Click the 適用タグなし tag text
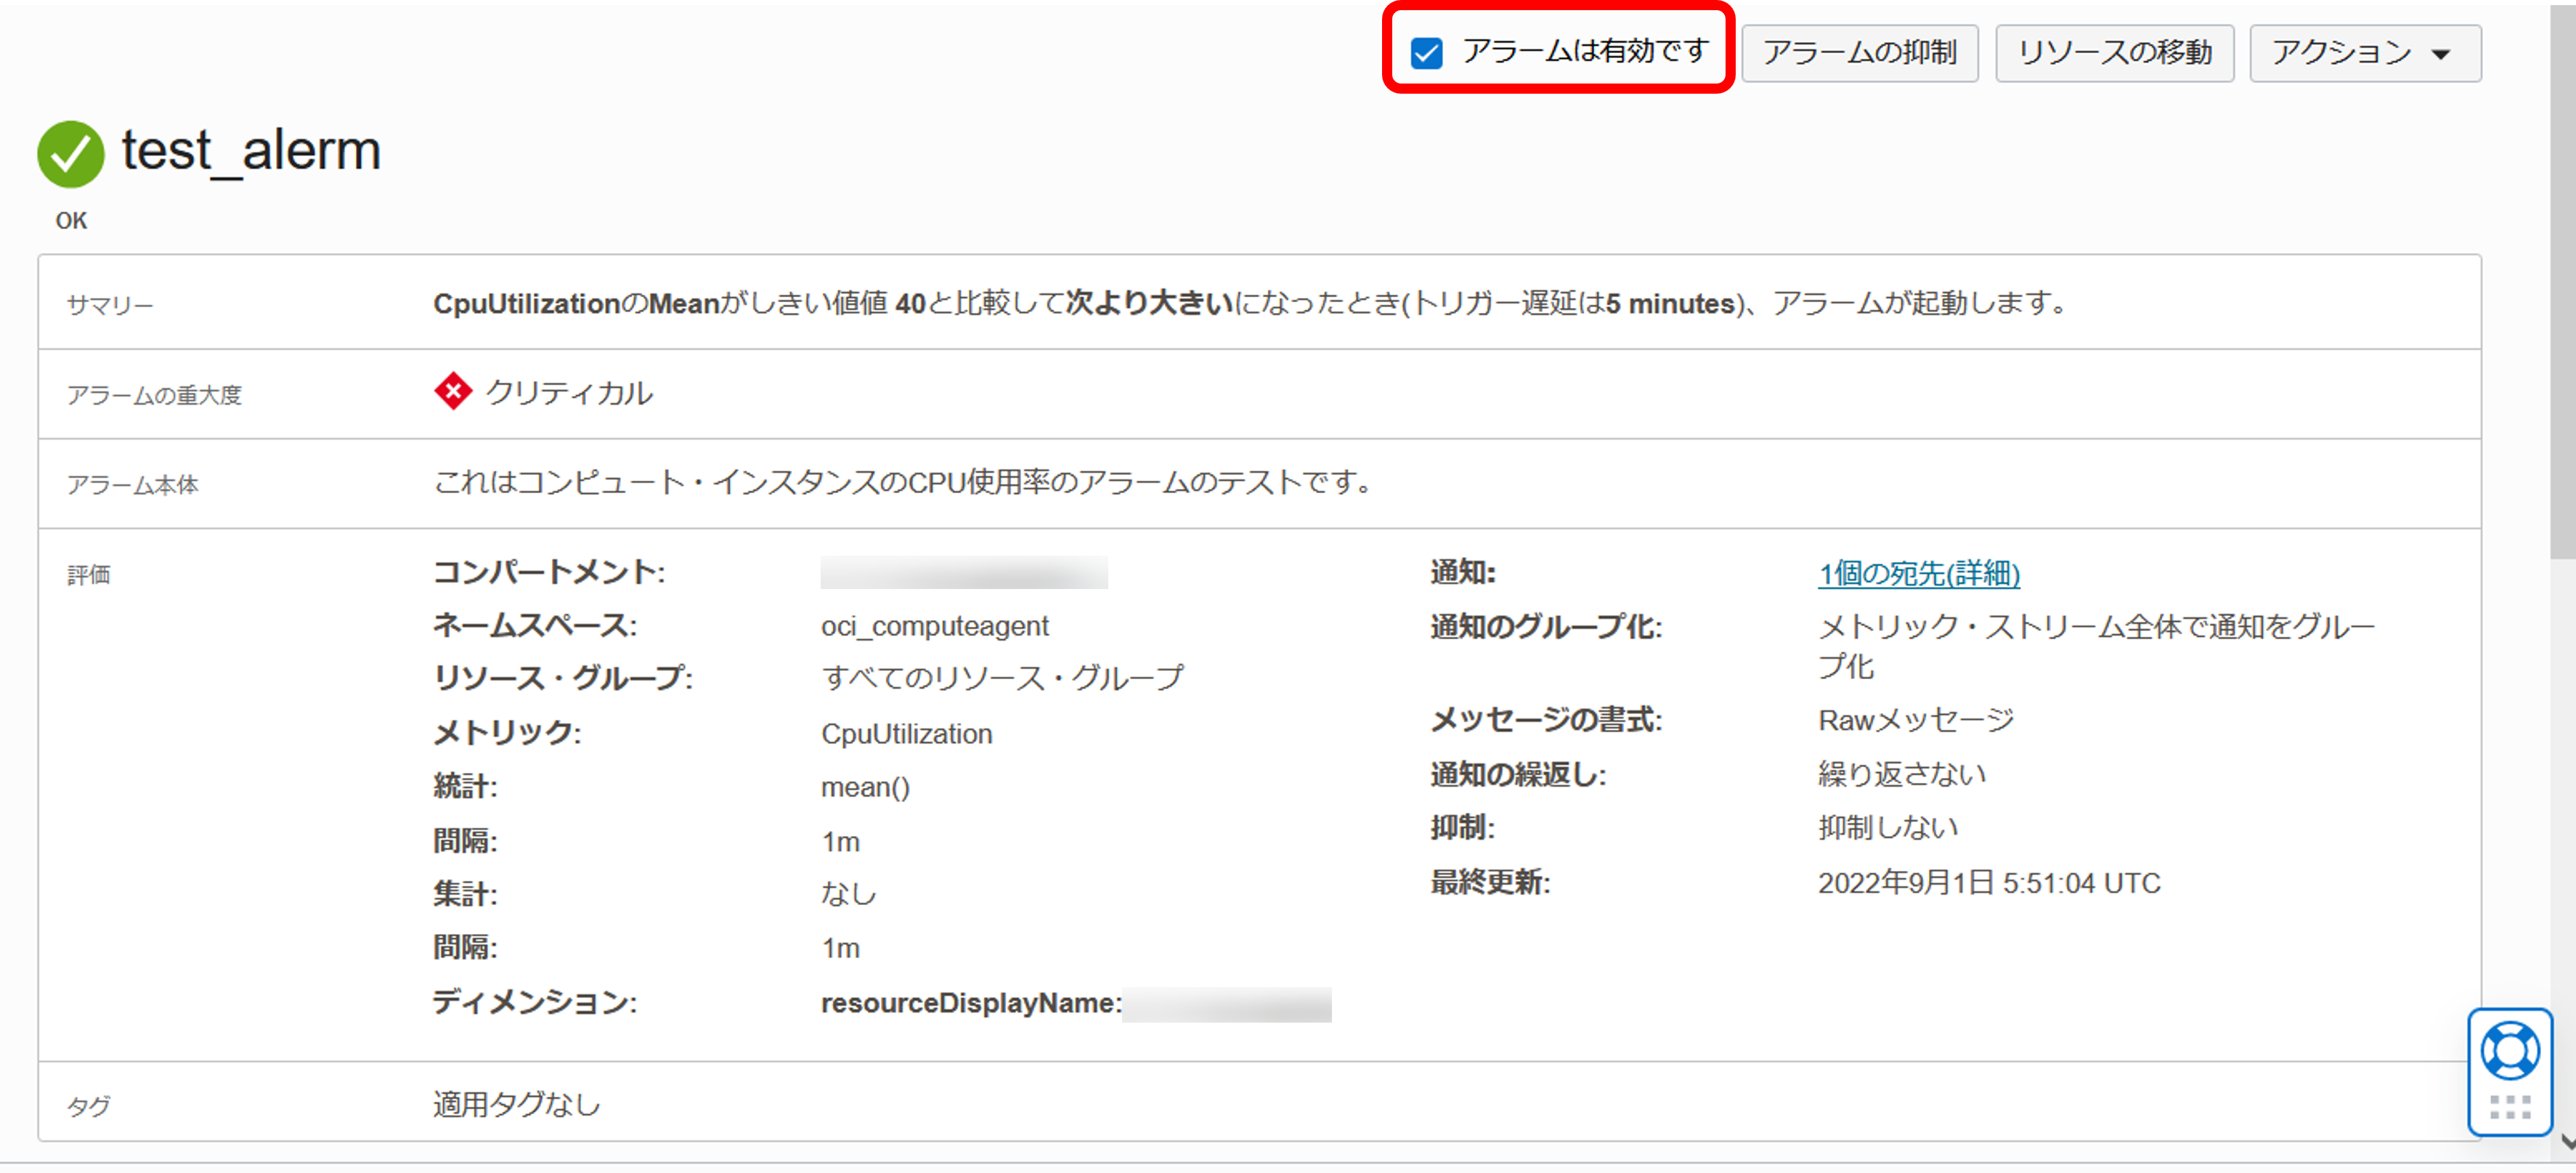The image size is (2576, 1173). tap(516, 1104)
